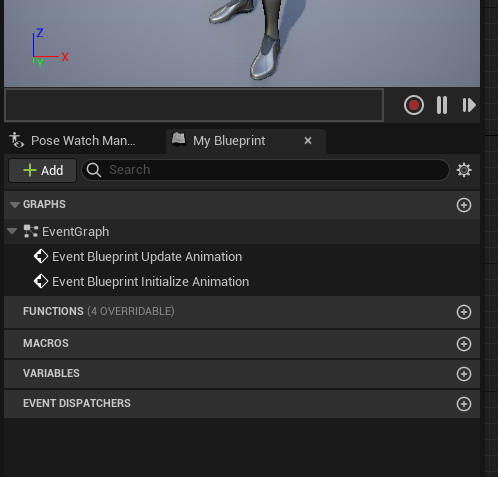Add a new macro with plus icon
This screenshot has width=498, height=477.
pyautogui.click(x=464, y=344)
